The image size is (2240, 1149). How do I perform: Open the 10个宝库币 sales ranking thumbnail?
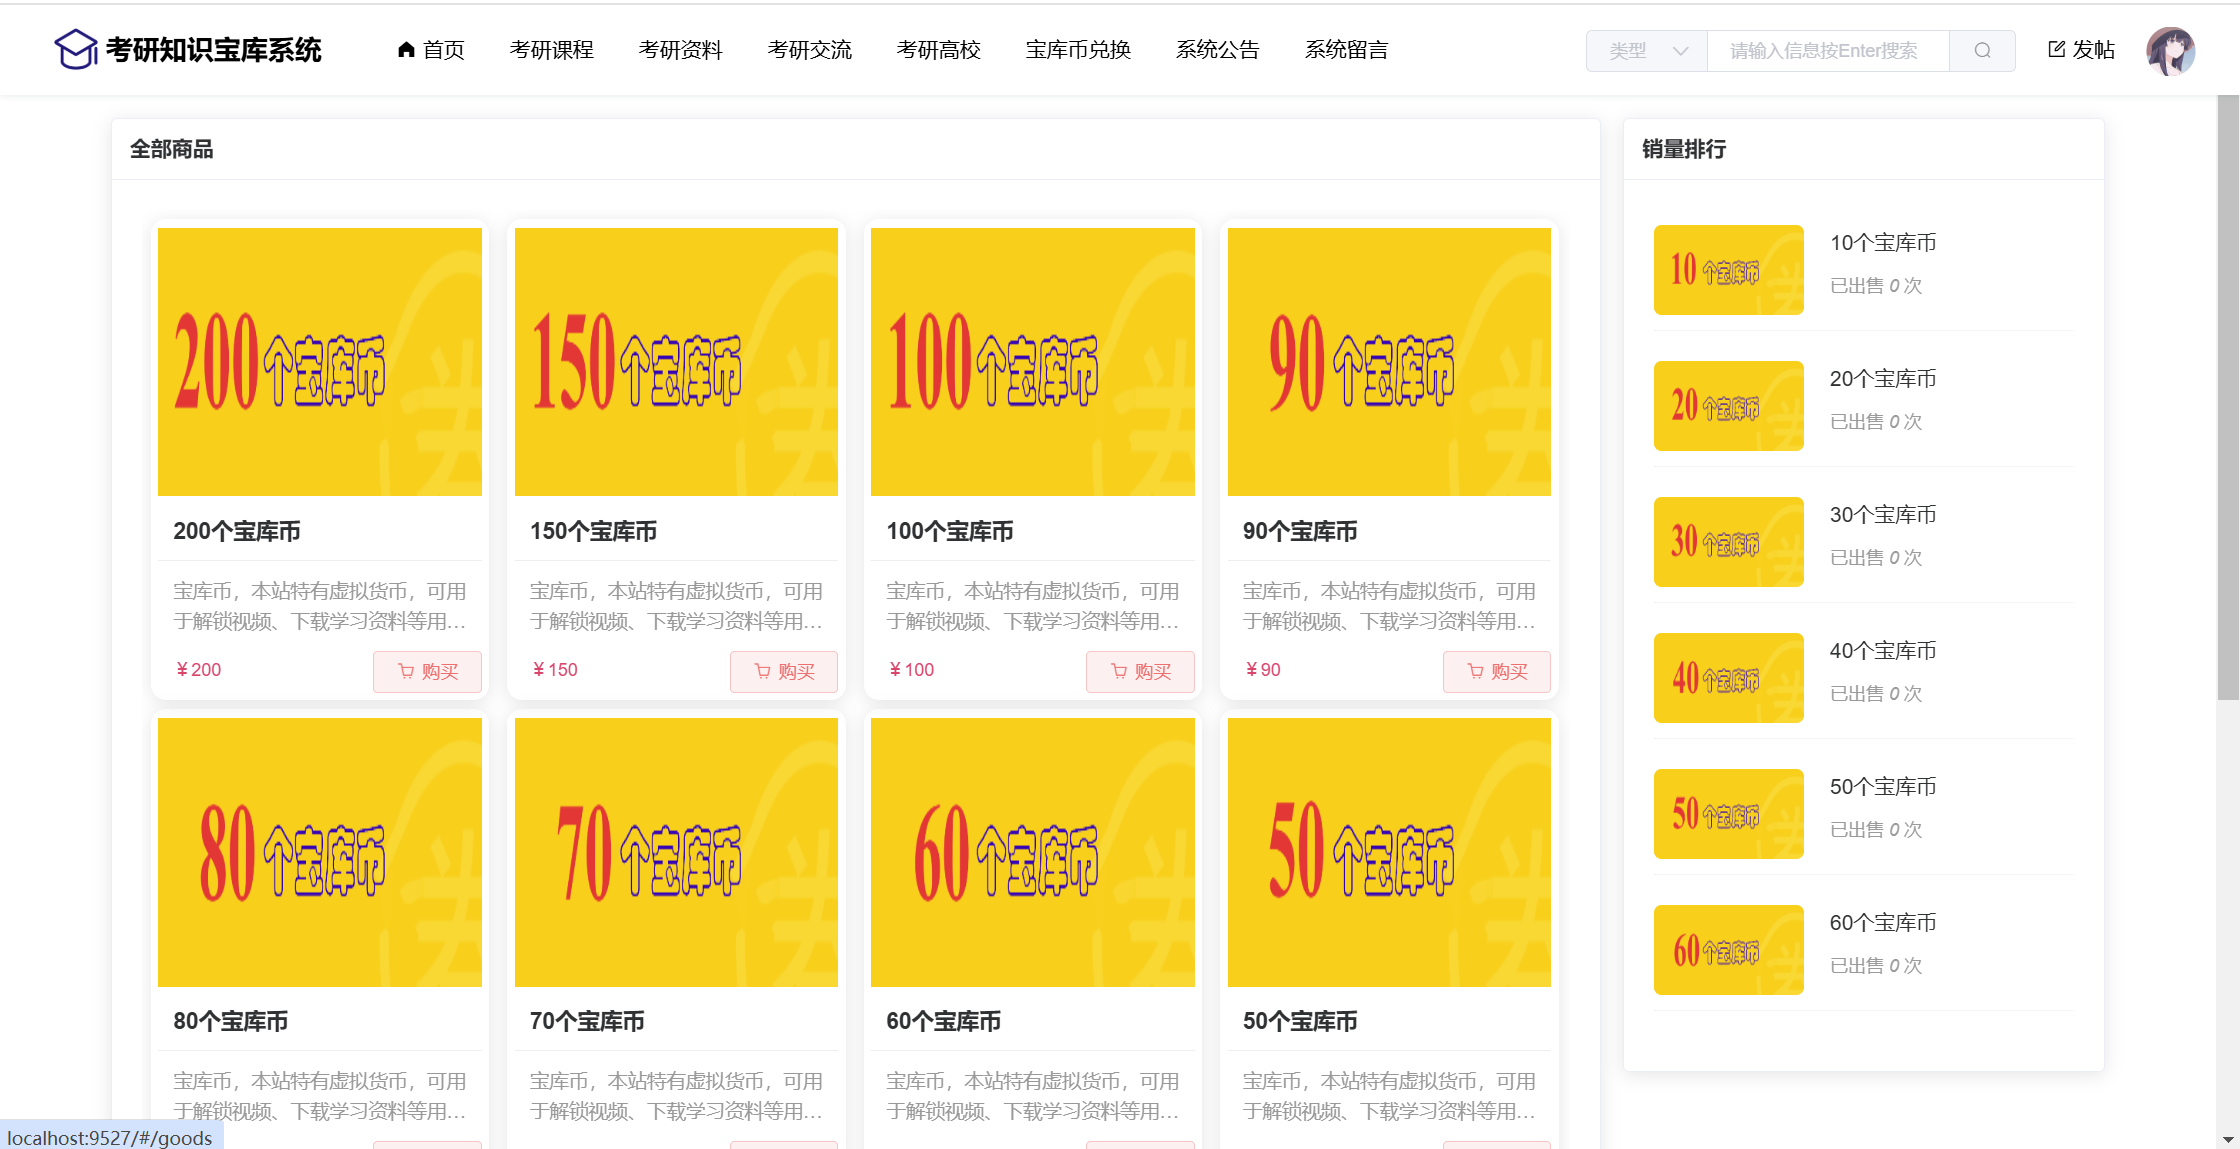1728,270
